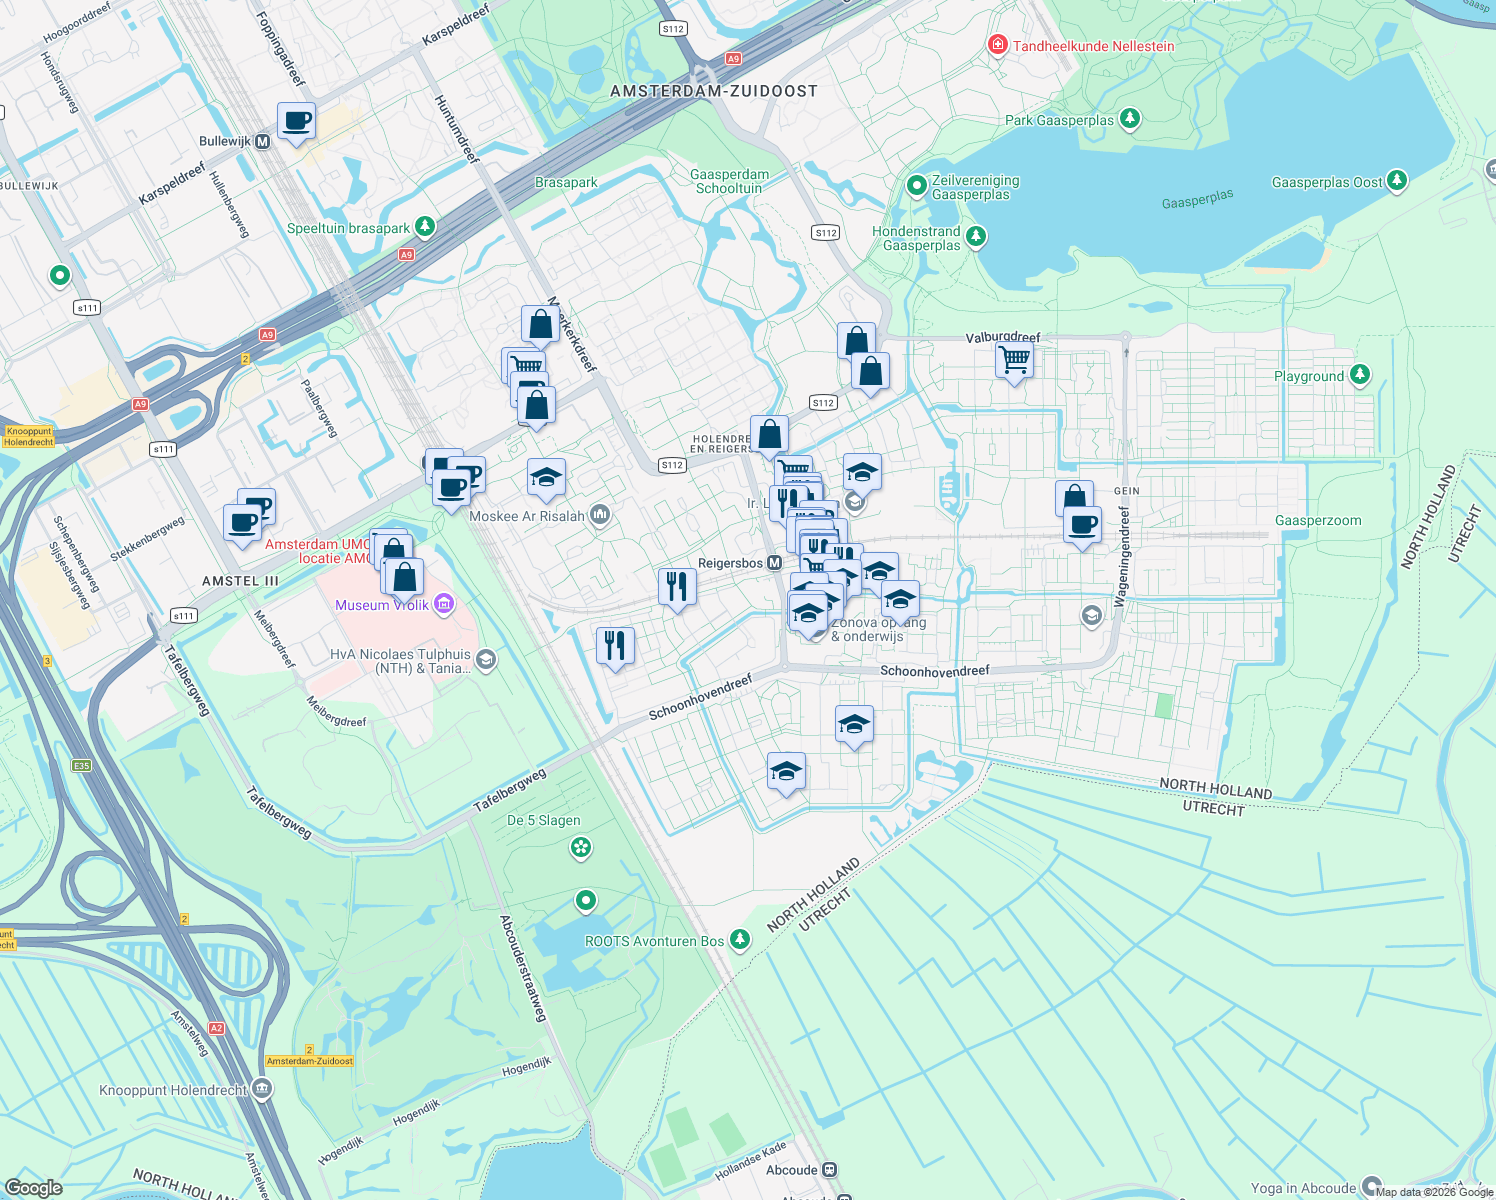Select the lowest education marker south of Schoonhovendreef
The width and height of the screenshot is (1496, 1200).
click(x=786, y=773)
